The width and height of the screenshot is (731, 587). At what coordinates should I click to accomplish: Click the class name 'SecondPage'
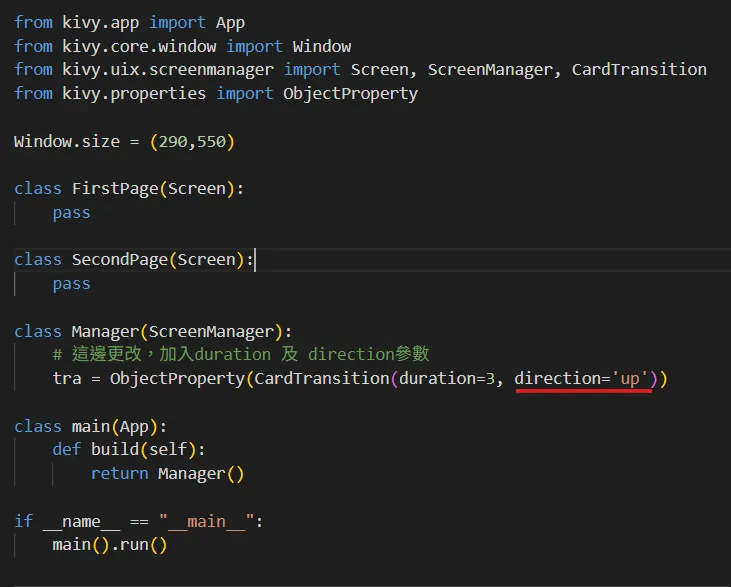[x=120, y=260]
